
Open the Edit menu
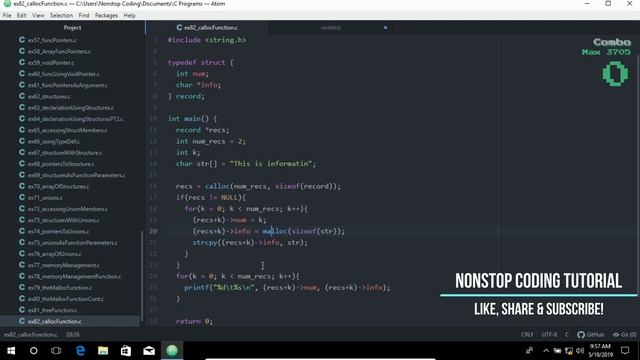21,16
